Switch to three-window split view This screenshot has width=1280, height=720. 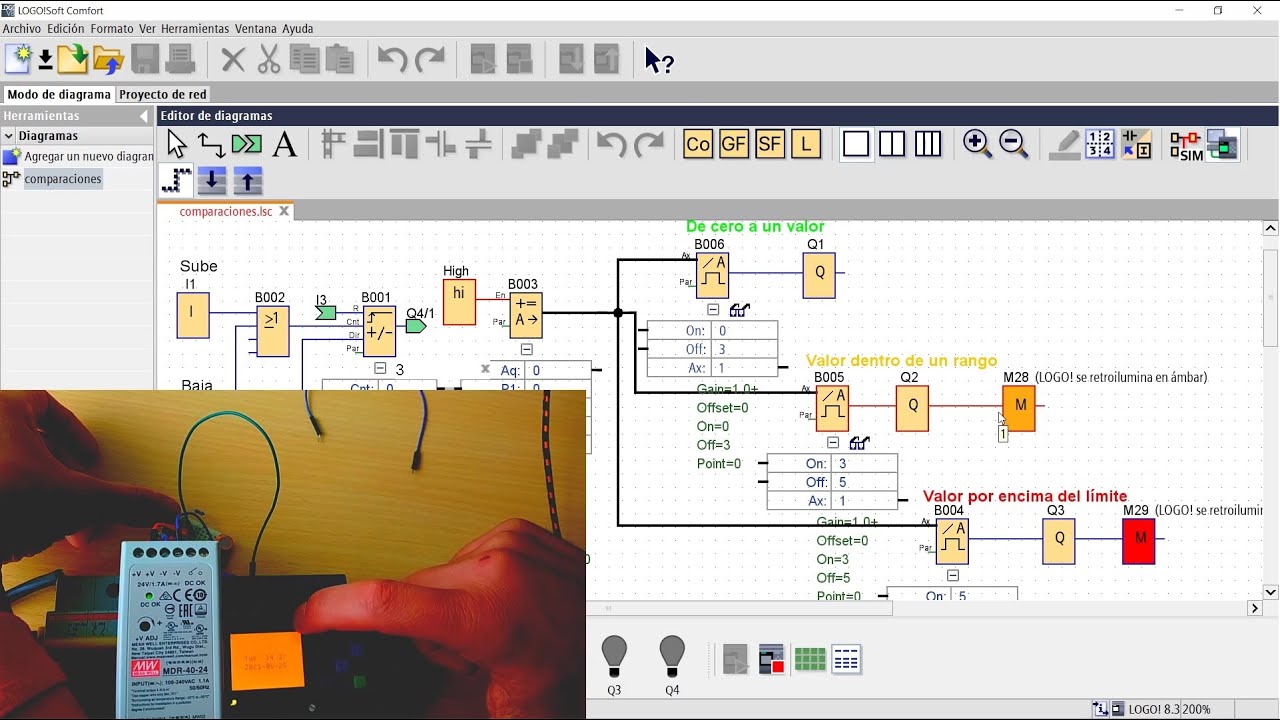tap(928, 144)
